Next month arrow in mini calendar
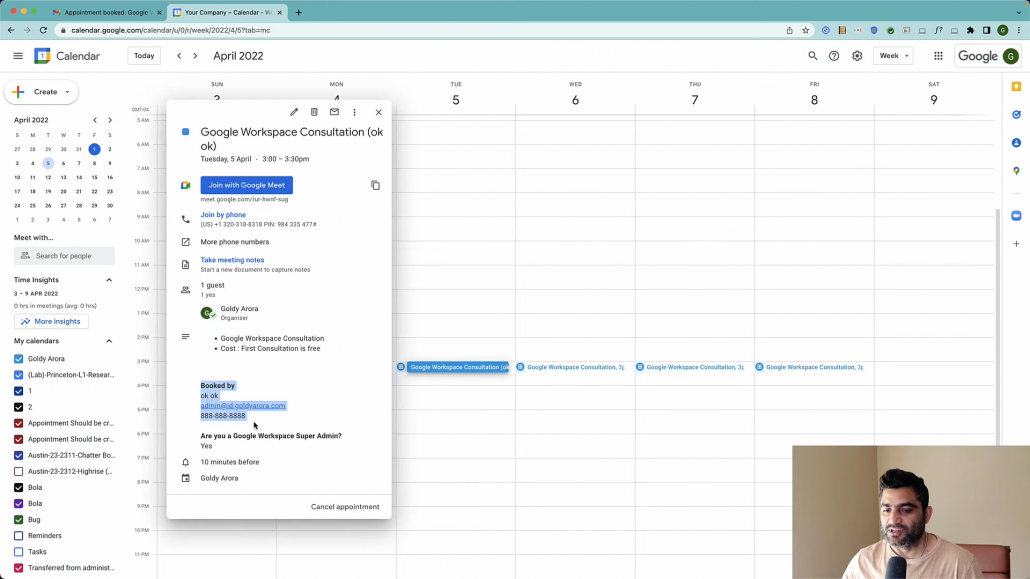Image resolution: width=1030 pixels, height=579 pixels. pyautogui.click(x=110, y=120)
